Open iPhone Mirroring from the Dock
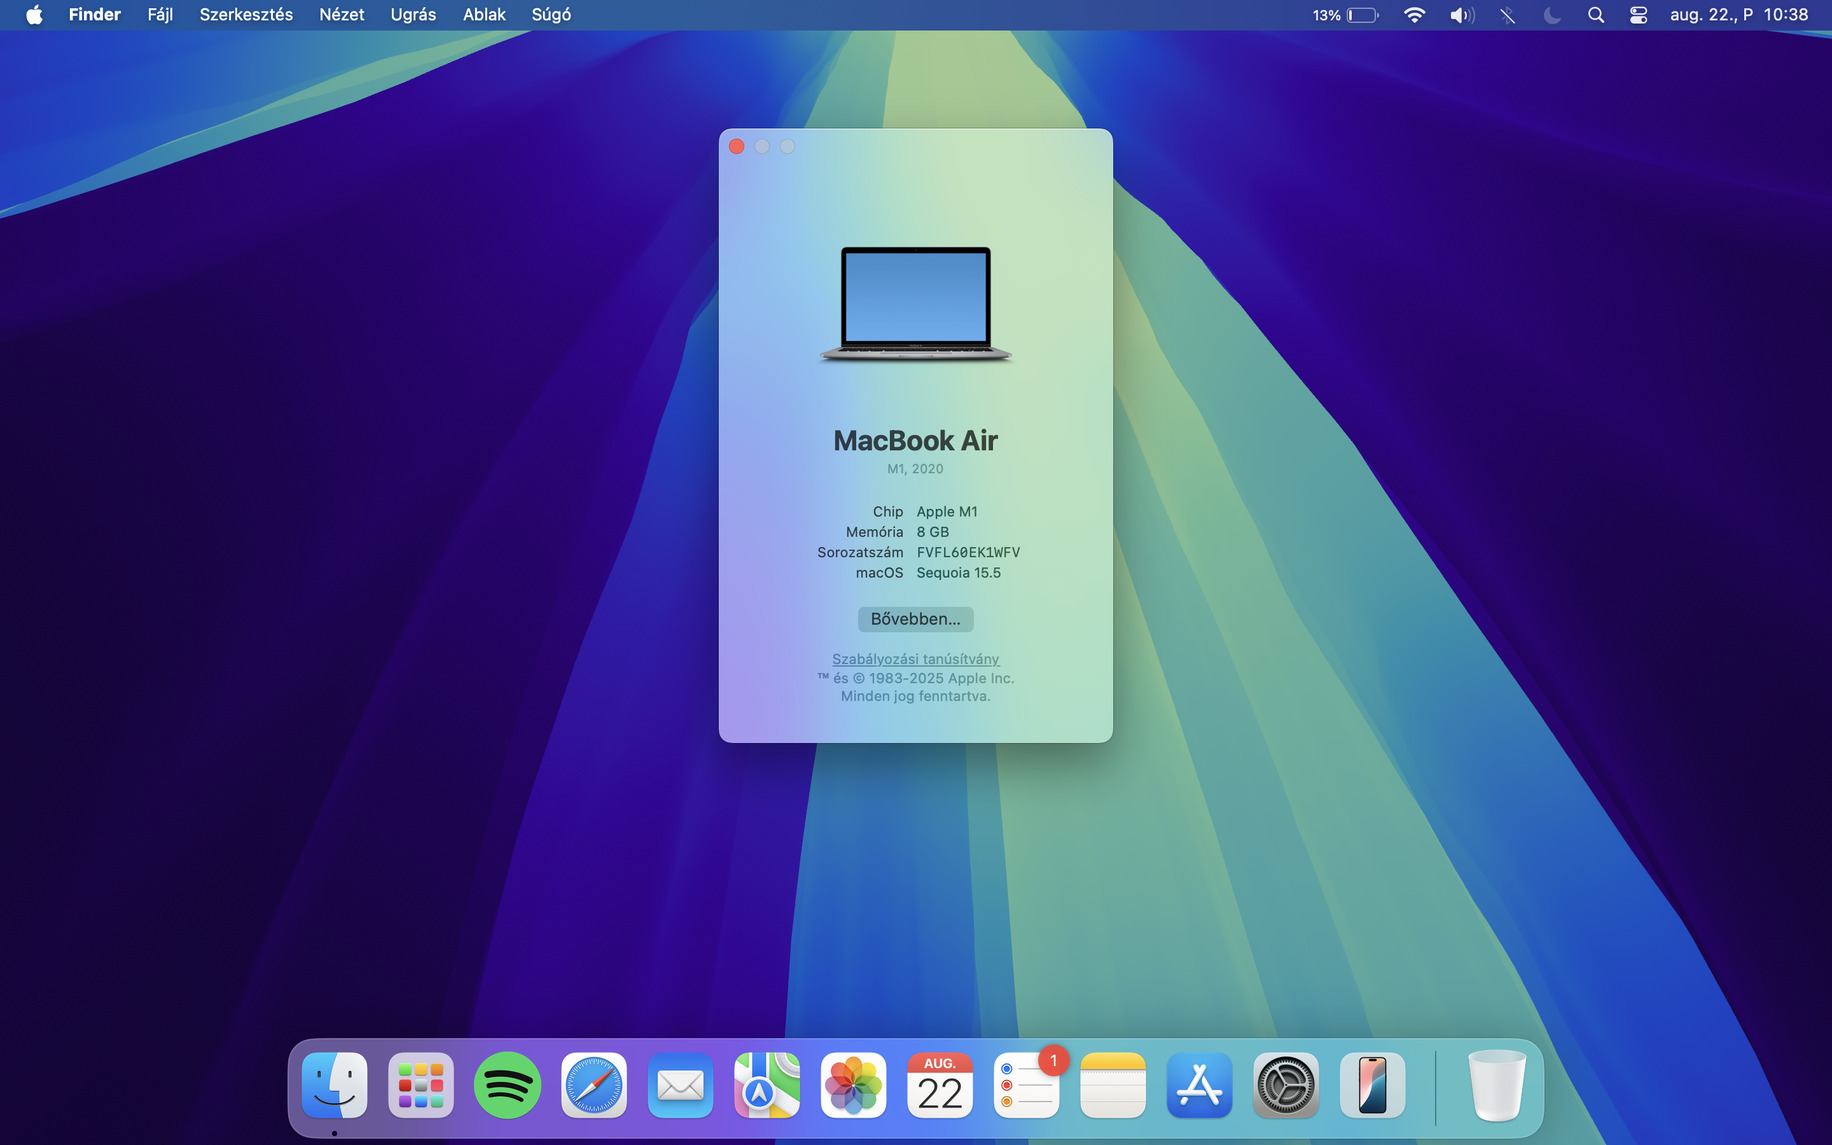 (1372, 1085)
